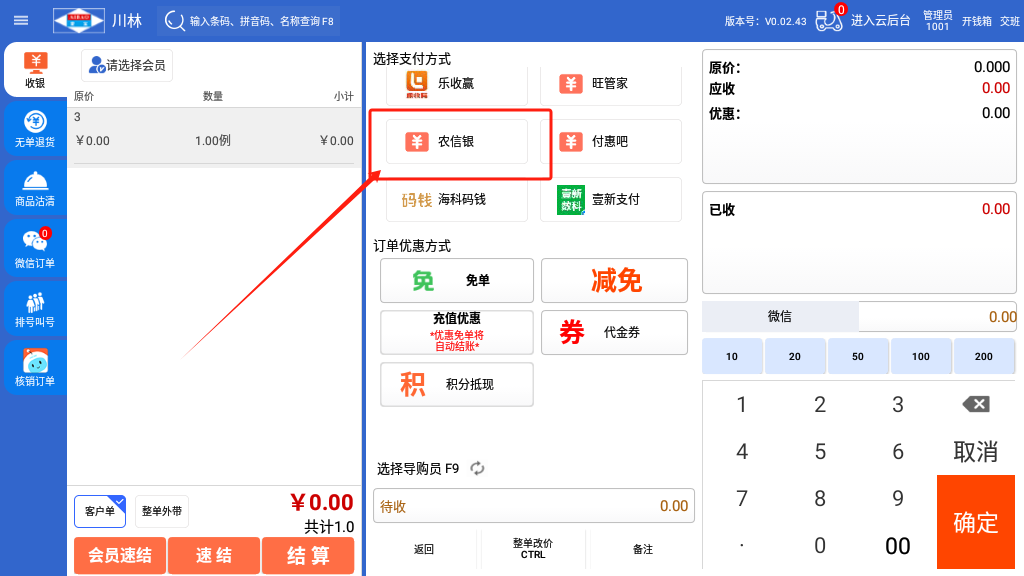Choose 请选择会员 member selector
This screenshot has height=576, width=1024.
pos(127,65)
